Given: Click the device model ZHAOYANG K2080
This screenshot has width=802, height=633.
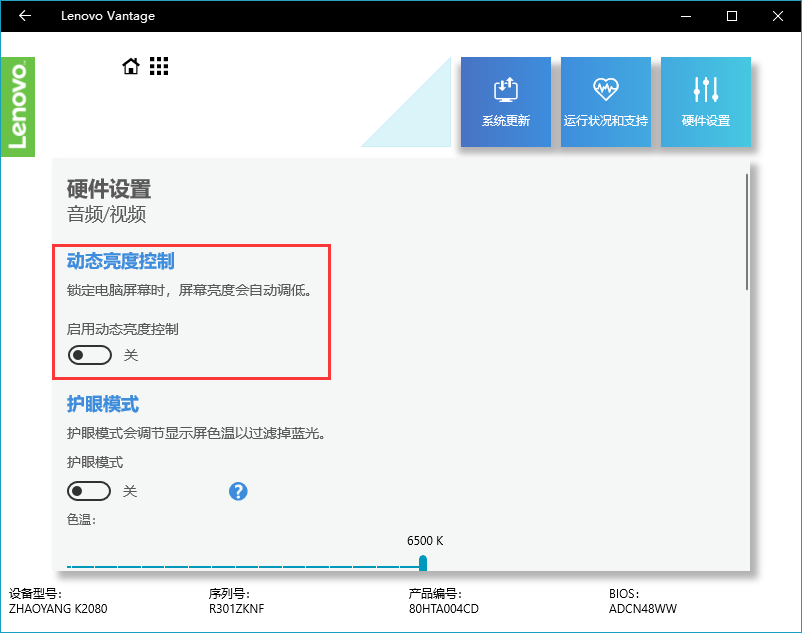Looking at the screenshot, I should 58,608.
